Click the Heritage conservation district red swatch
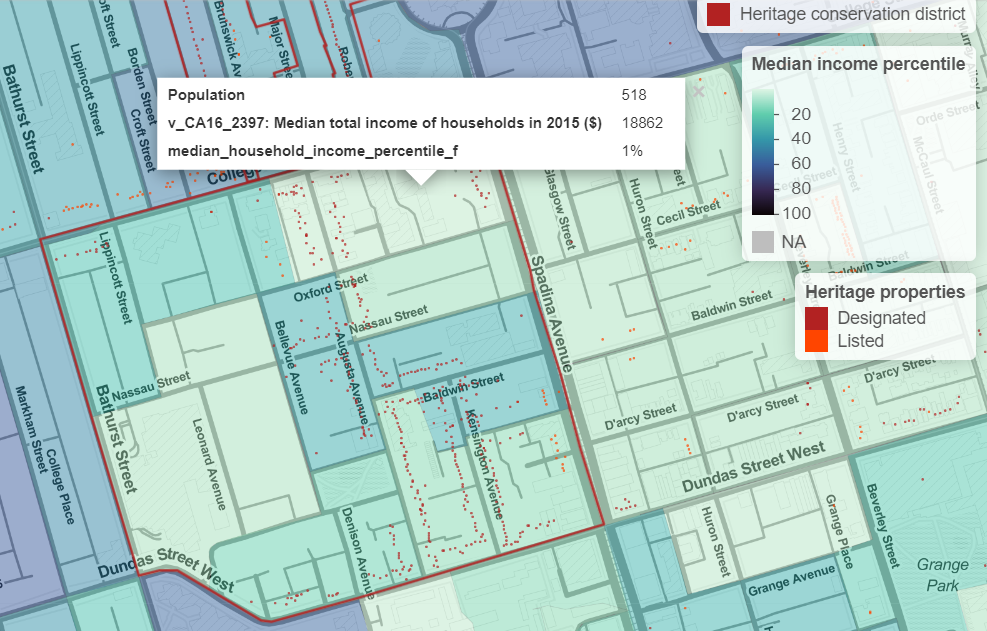The height and width of the screenshot is (631, 987). (x=718, y=14)
